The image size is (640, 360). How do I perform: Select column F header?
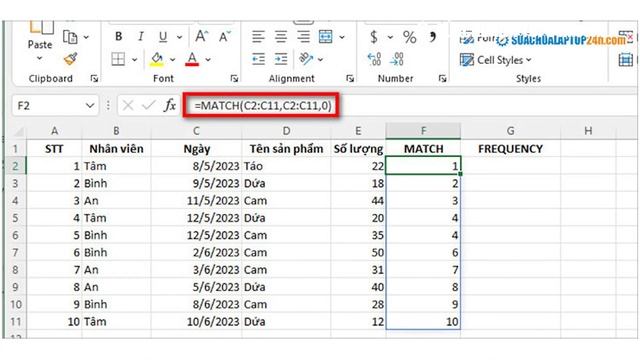click(x=423, y=131)
